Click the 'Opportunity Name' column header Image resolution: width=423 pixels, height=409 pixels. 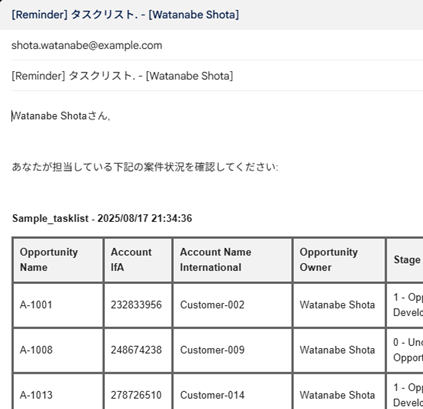(58, 260)
